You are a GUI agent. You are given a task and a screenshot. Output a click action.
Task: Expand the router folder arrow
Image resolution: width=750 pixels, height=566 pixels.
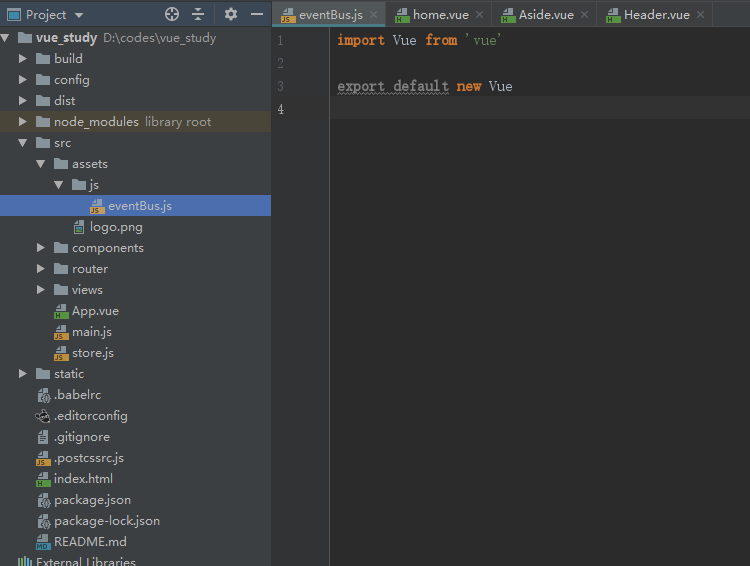41,269
